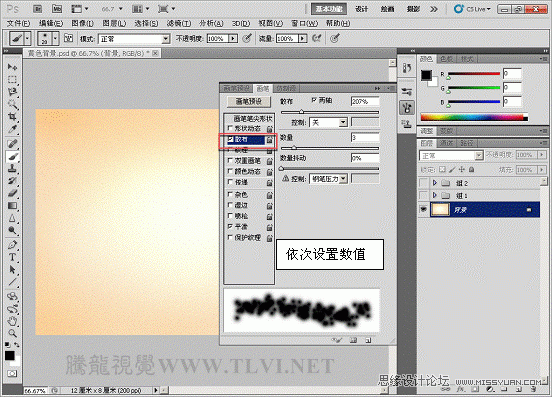Adjust the 散布 scatter slider
552x397 pixels.
point(301,112)
